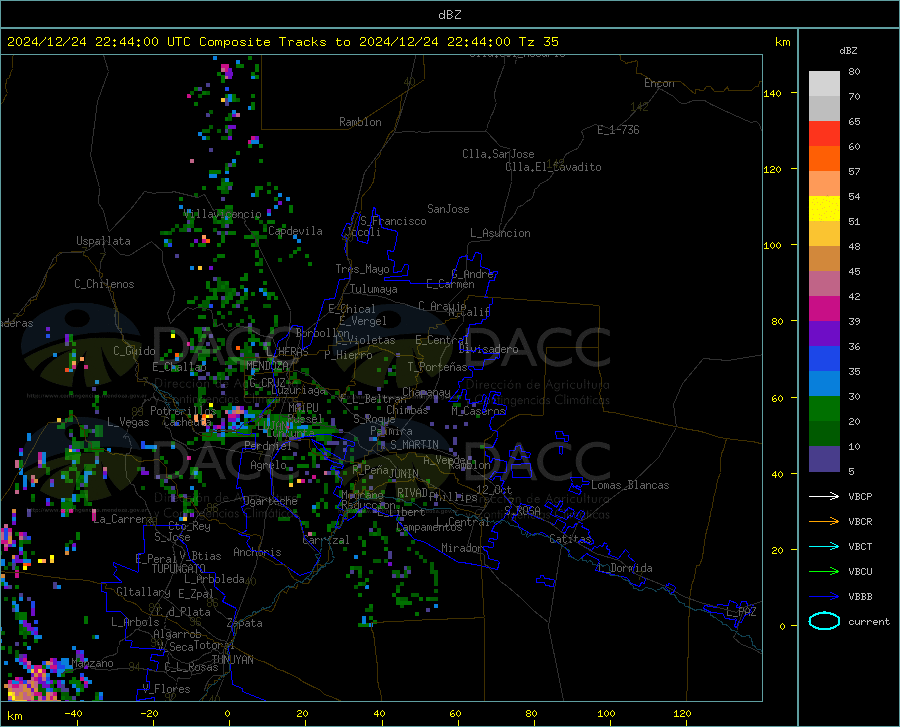This screenshot has height=727, width=900.
Task: Click the dBZ heading above the color scale
Action: pyautogui.click(x=848, y=50)
